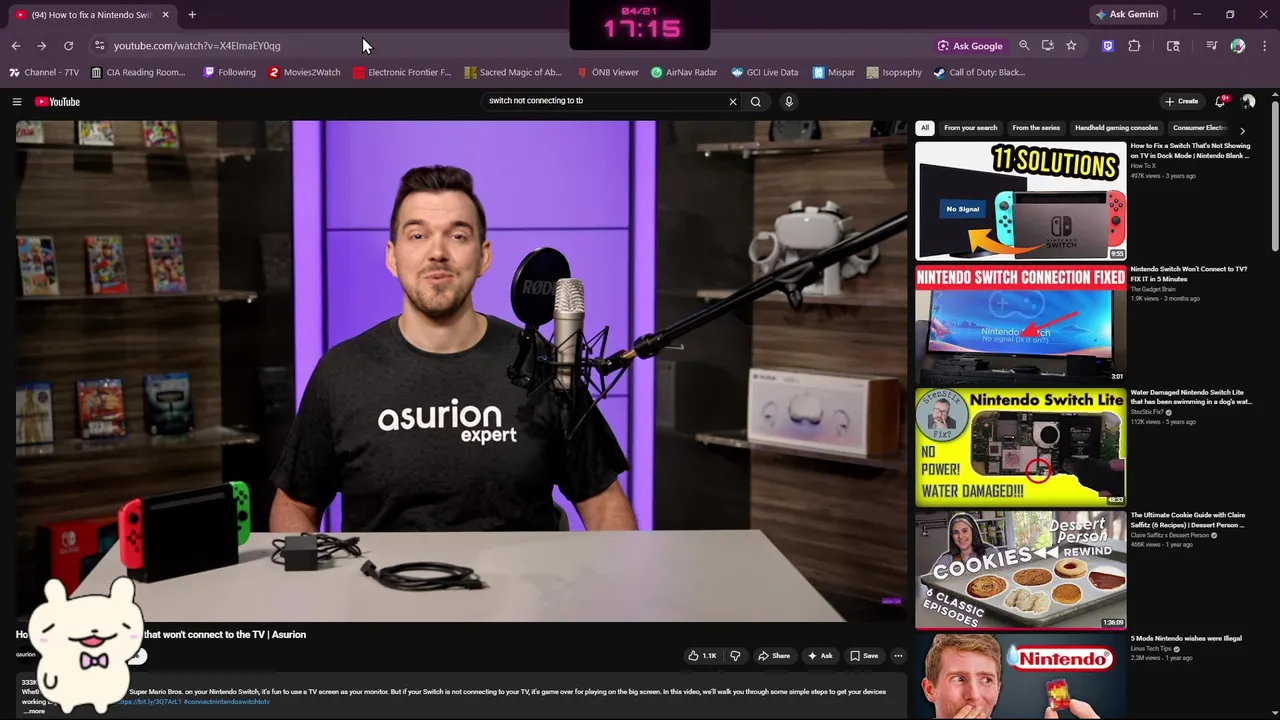Close the YouTube browser tab
This screenshot has height=720, width=1280.
[165, 15]
